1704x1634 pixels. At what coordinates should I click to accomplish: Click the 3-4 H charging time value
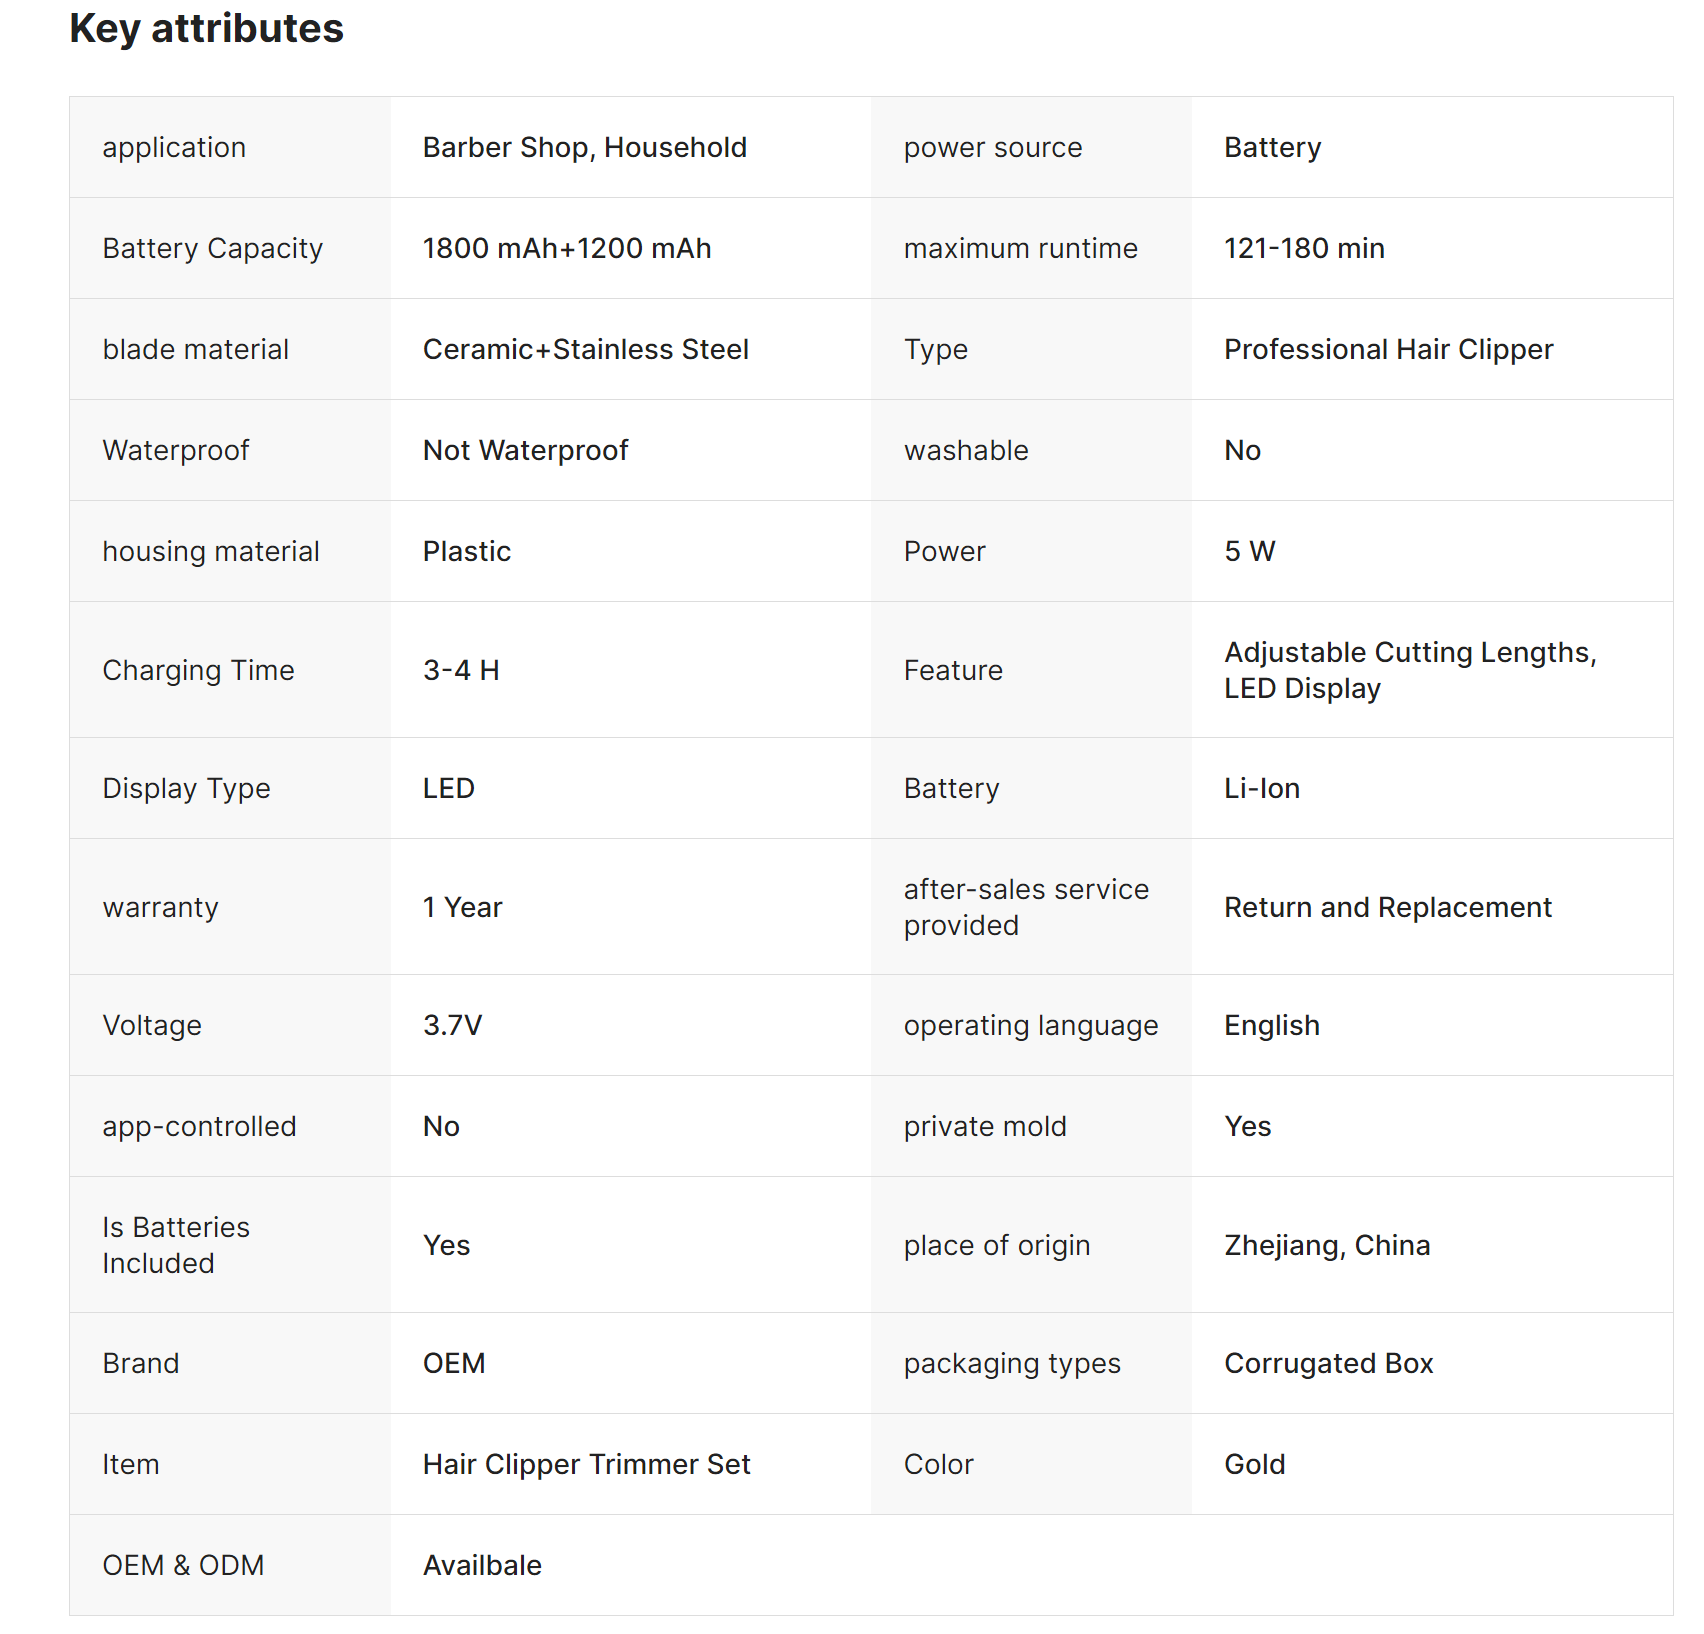tap(460, 671)
